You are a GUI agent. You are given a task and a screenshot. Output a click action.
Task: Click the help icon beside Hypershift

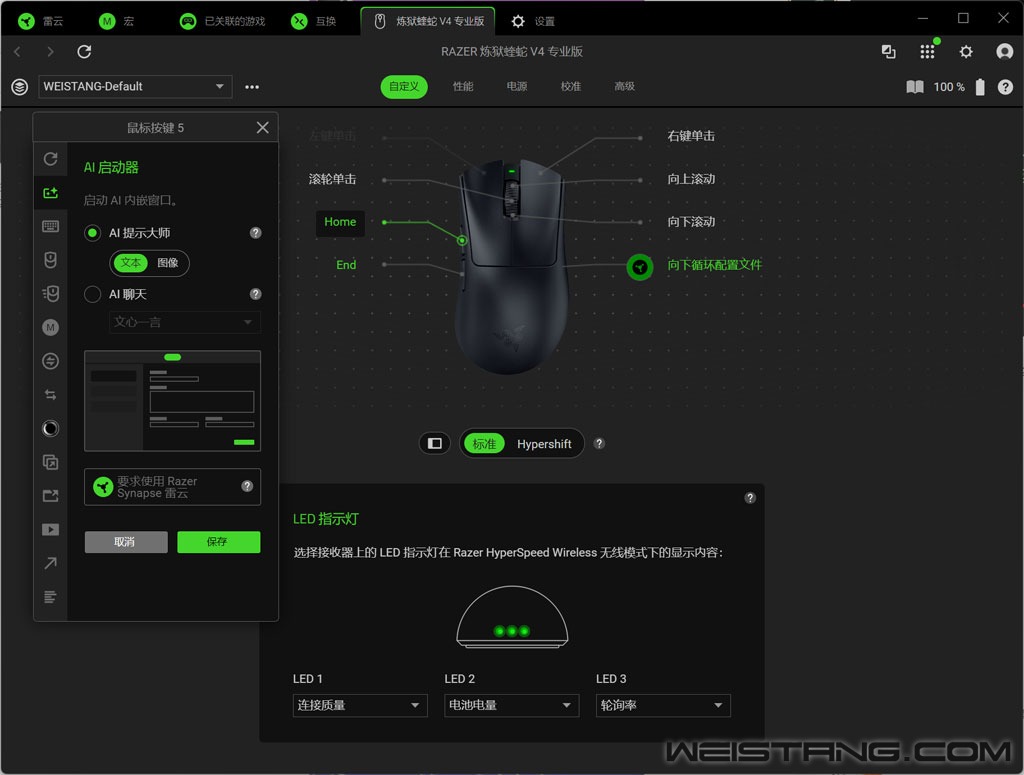coord(599,443)
